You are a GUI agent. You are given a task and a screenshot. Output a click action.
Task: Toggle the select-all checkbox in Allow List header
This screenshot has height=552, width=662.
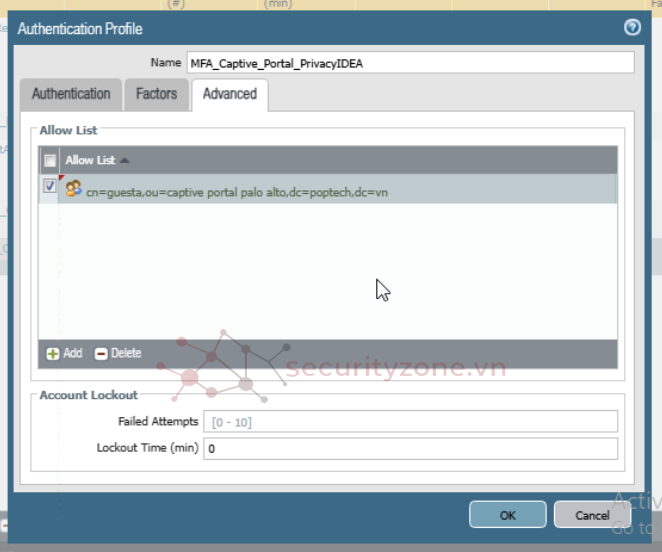coord(50,160)
